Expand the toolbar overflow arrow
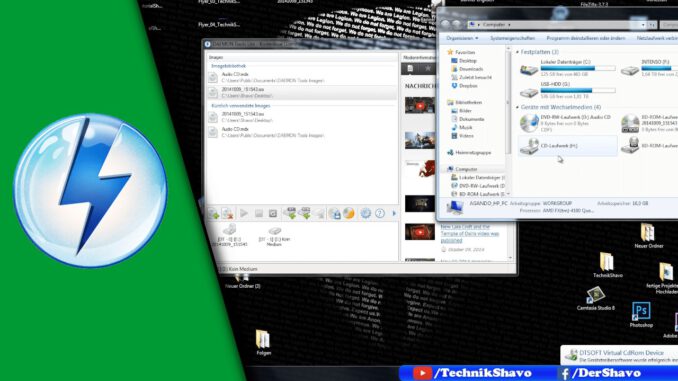 click(x=394, y=213)
